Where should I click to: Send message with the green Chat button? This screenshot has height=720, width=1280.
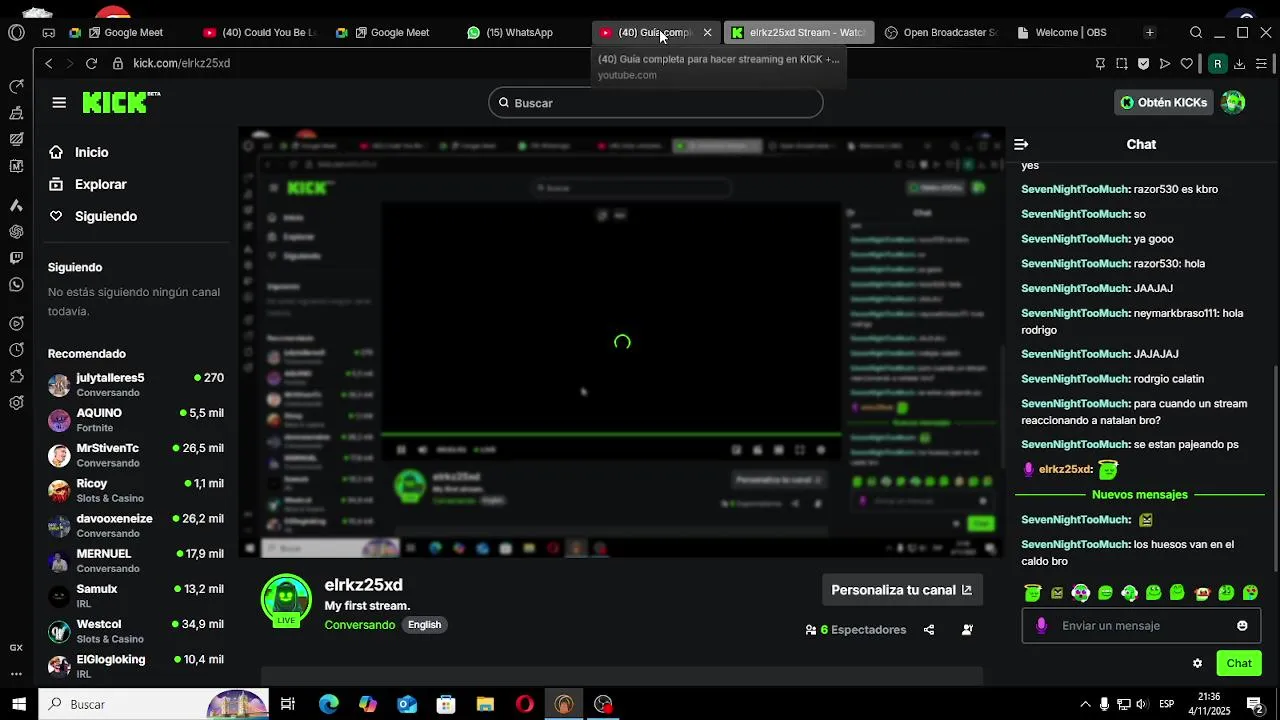(x=1239, y=663)
